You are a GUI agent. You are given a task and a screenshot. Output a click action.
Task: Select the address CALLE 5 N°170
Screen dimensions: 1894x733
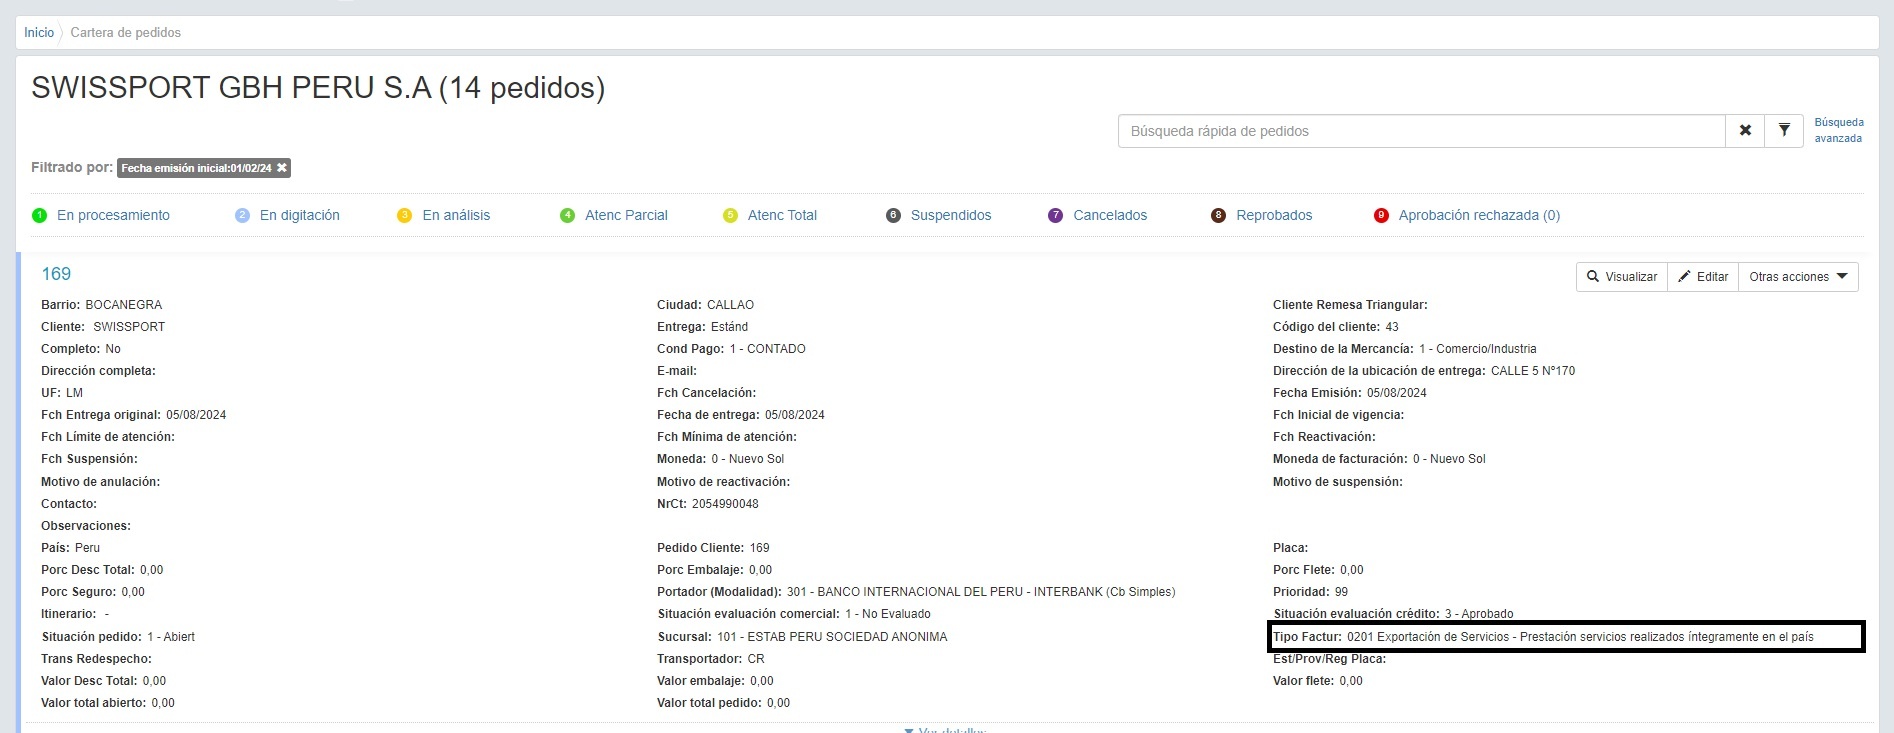pyautogui.click(x=1533, y=371)
